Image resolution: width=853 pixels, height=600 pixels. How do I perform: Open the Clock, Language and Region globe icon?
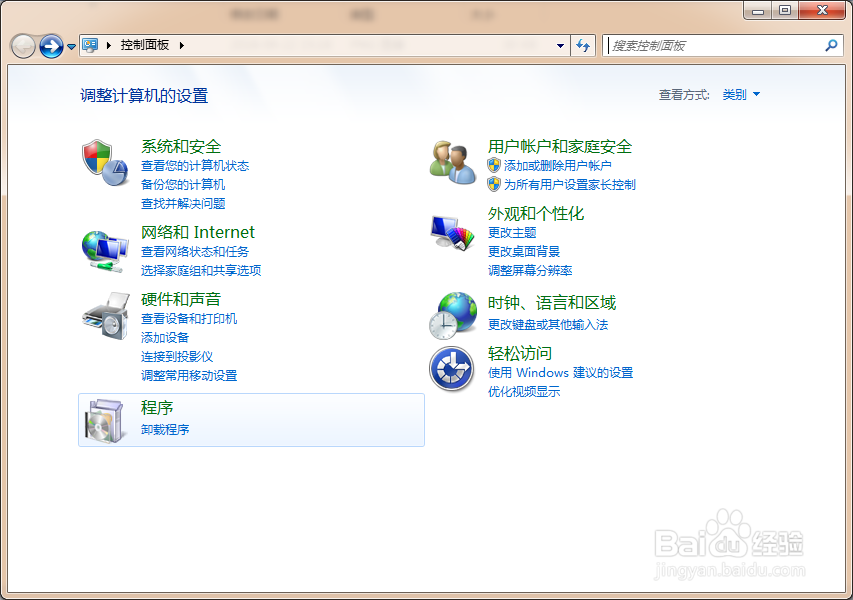[453, 316]
